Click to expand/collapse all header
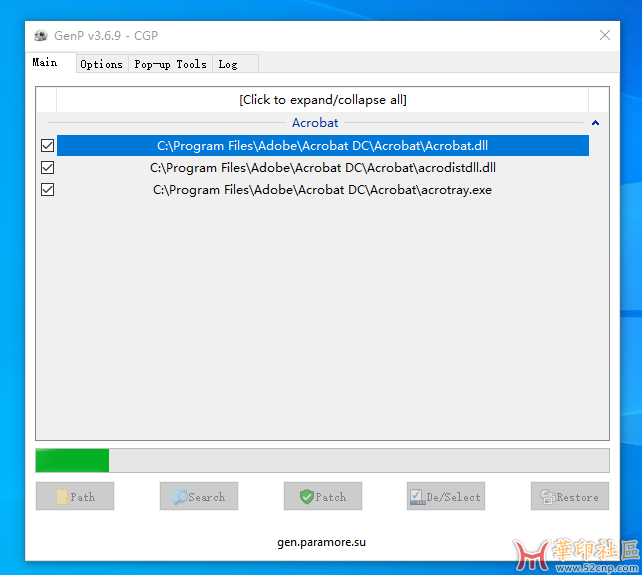Image resolution: width=642 pixels, height=575 pixels. pos(323,100)
